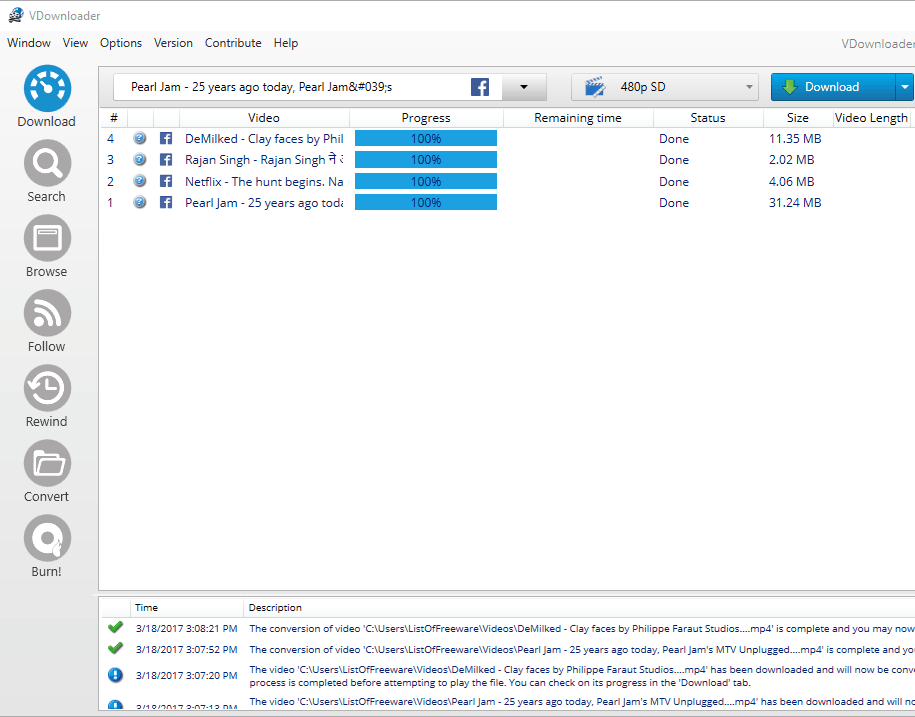This screenshot has width=915, height=717.
Task: Click the 100% progress bar of the DeMilked row
Action: (426, 138)
